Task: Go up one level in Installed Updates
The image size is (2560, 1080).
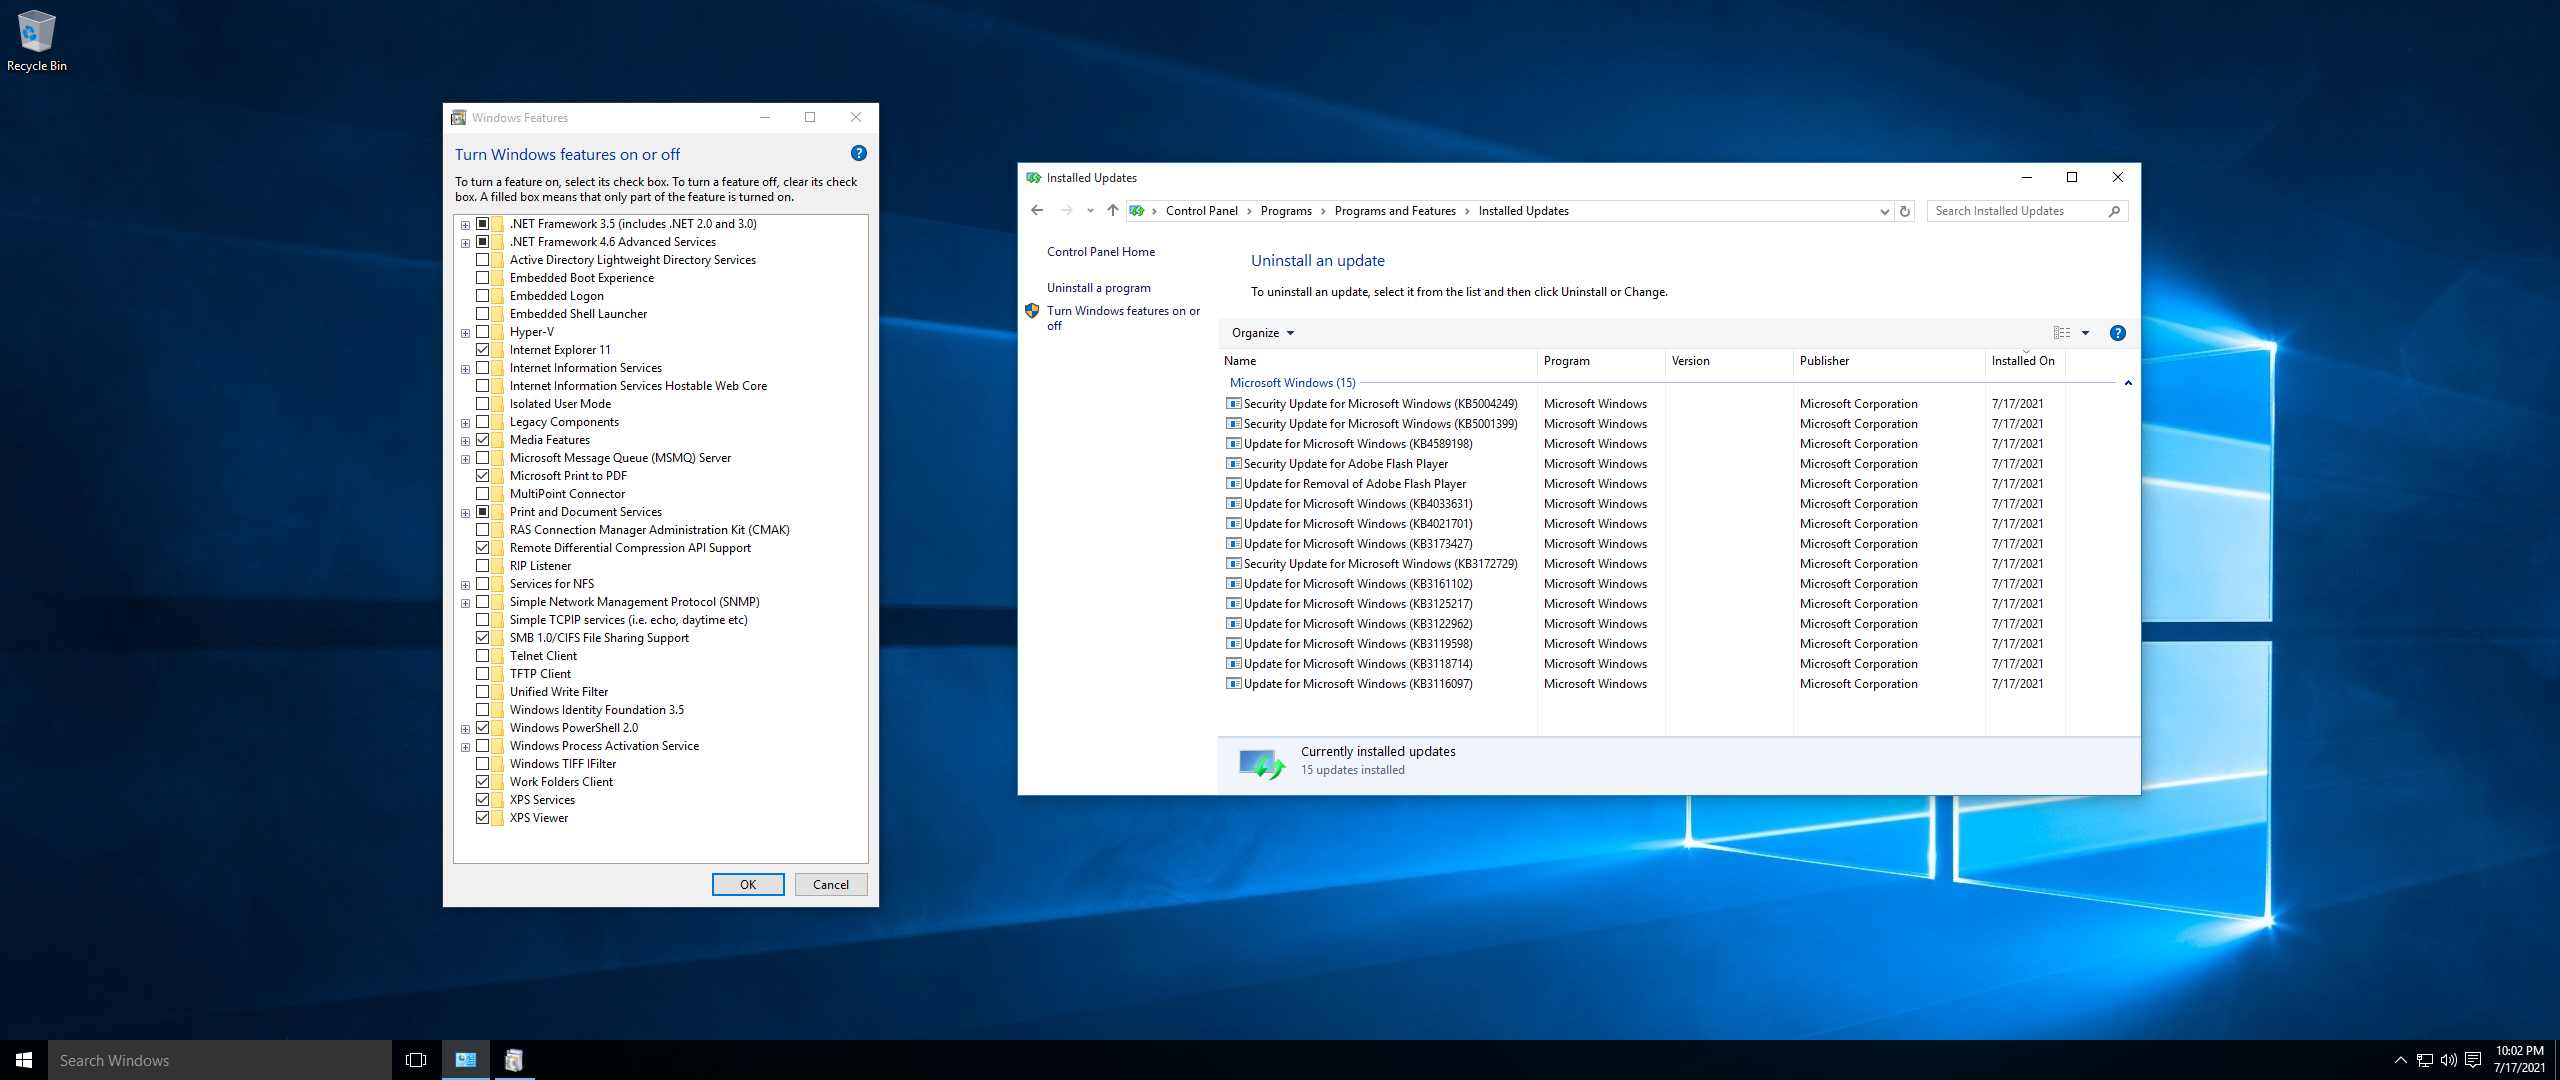Action: coord(1112,210)
